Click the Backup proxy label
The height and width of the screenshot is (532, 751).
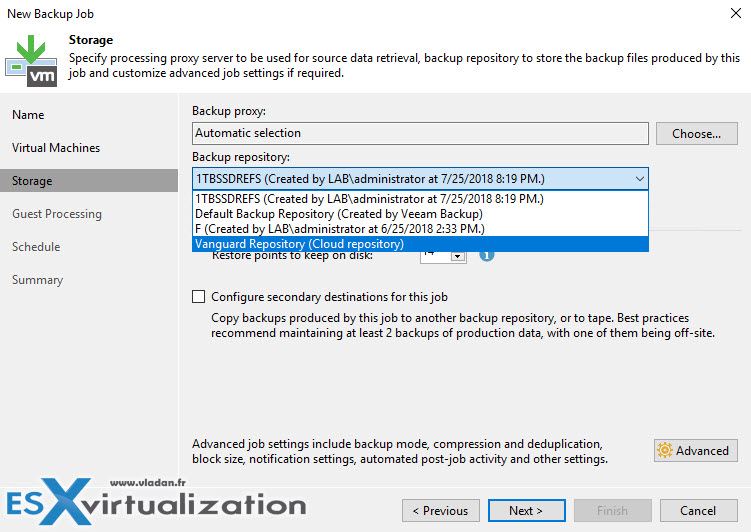click(x=229, y=111)
